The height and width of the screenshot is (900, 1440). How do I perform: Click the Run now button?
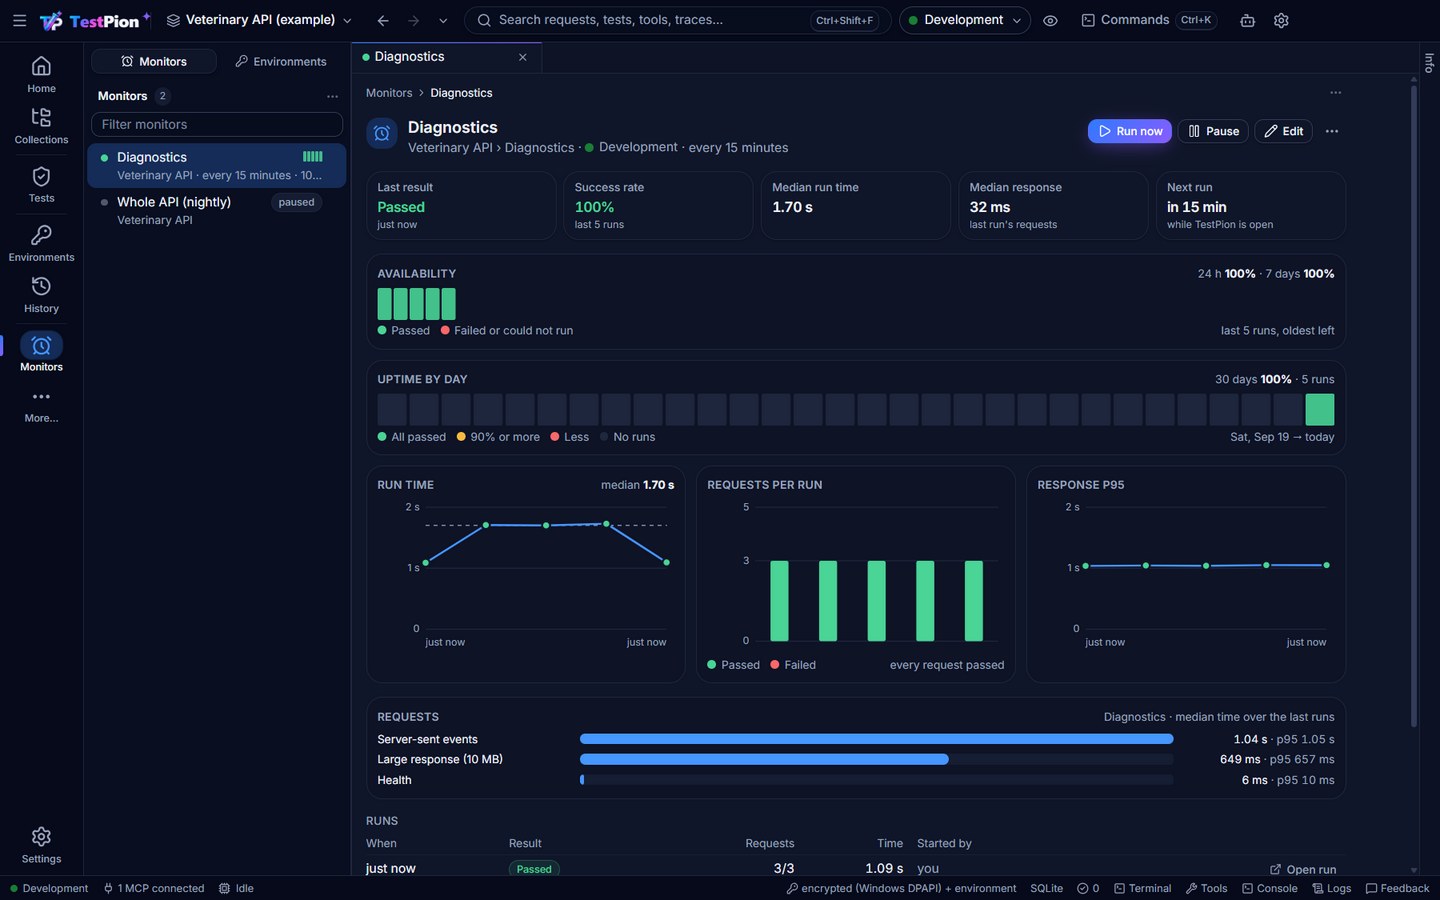pos(1129,131)
